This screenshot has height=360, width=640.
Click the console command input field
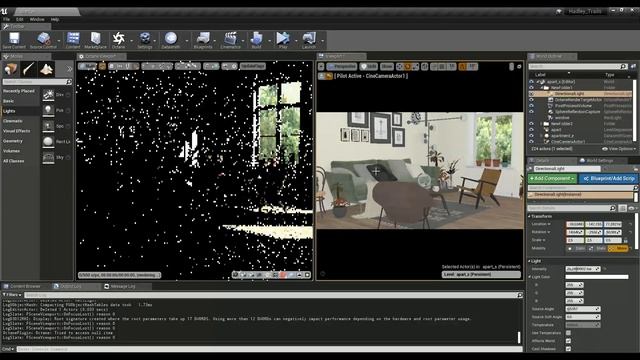269,349
